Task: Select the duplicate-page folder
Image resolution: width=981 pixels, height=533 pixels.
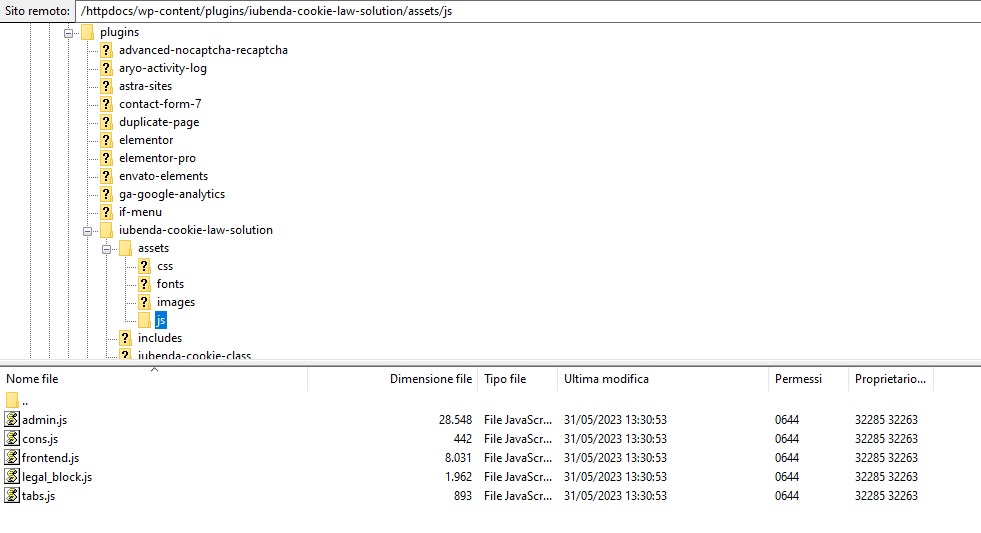Action: (x=159, y=122)
